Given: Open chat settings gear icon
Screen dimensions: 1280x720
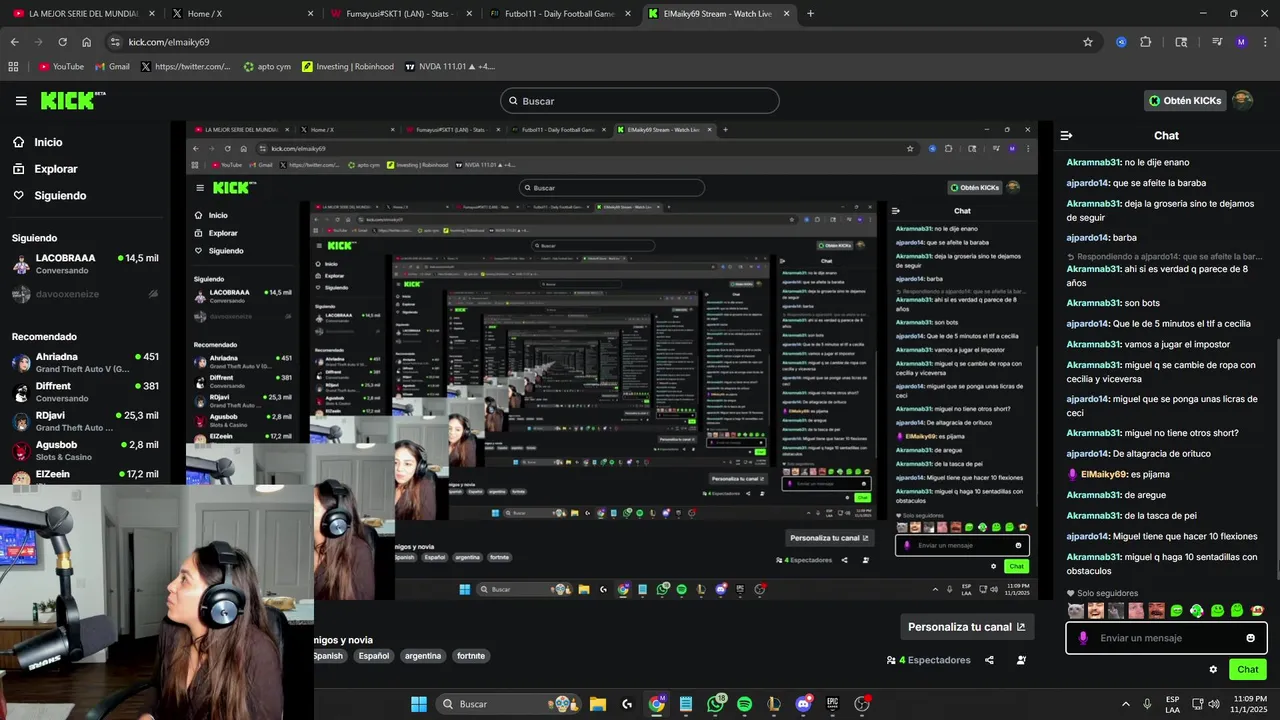Looking at the screenshot, I should [x=1213, y=670].
